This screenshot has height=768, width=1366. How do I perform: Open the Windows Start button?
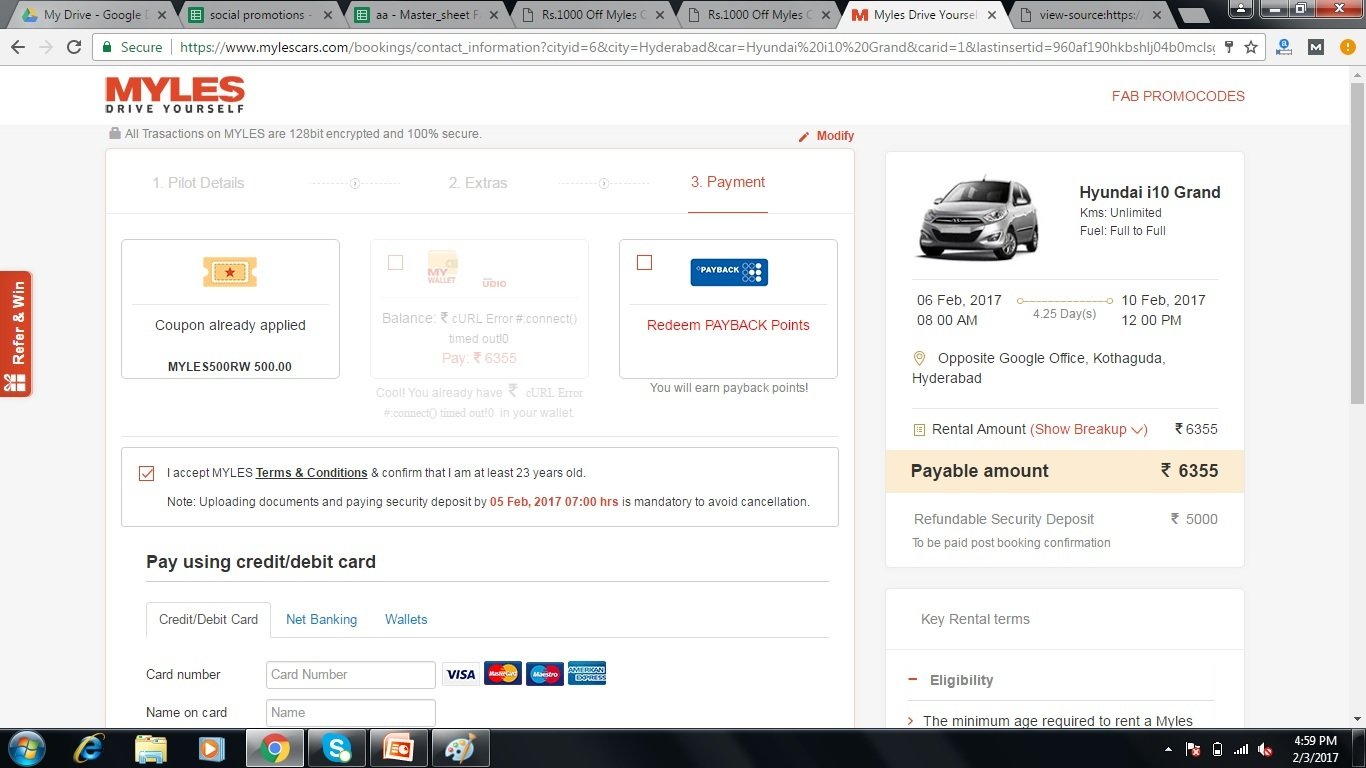pyautogui.click(x=26, y=748)
